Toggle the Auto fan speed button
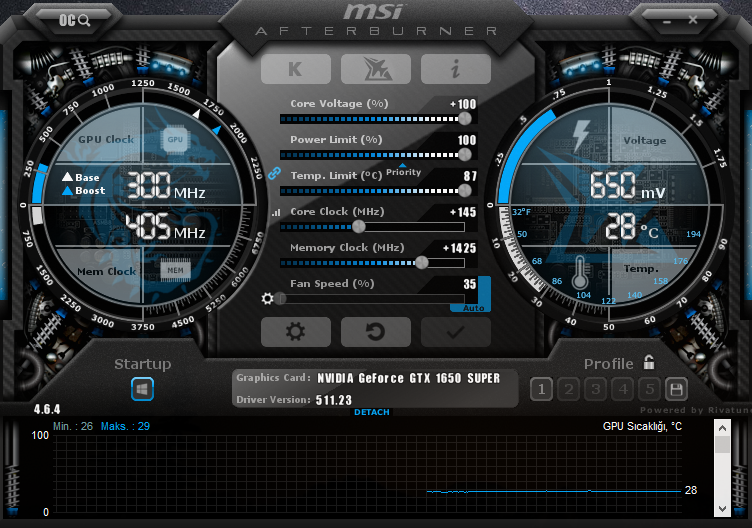The height and width of the screenshot is (528, 752). pos(473,308)
